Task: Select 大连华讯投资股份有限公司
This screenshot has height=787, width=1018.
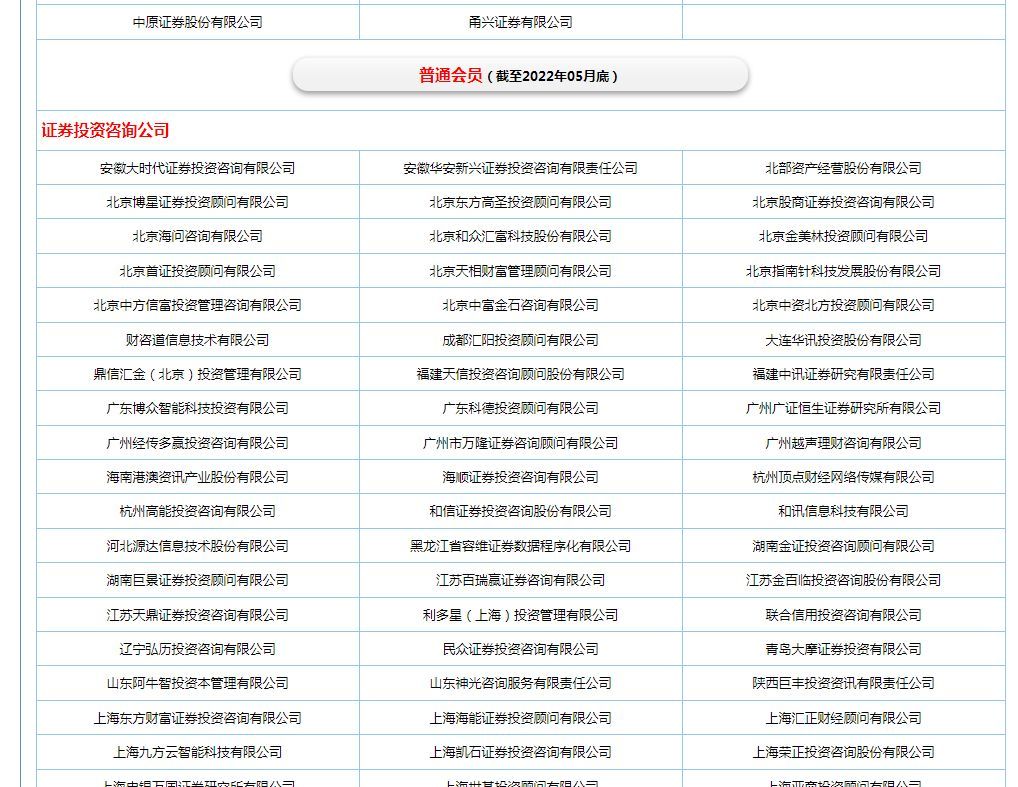Action: coord(843,340)
